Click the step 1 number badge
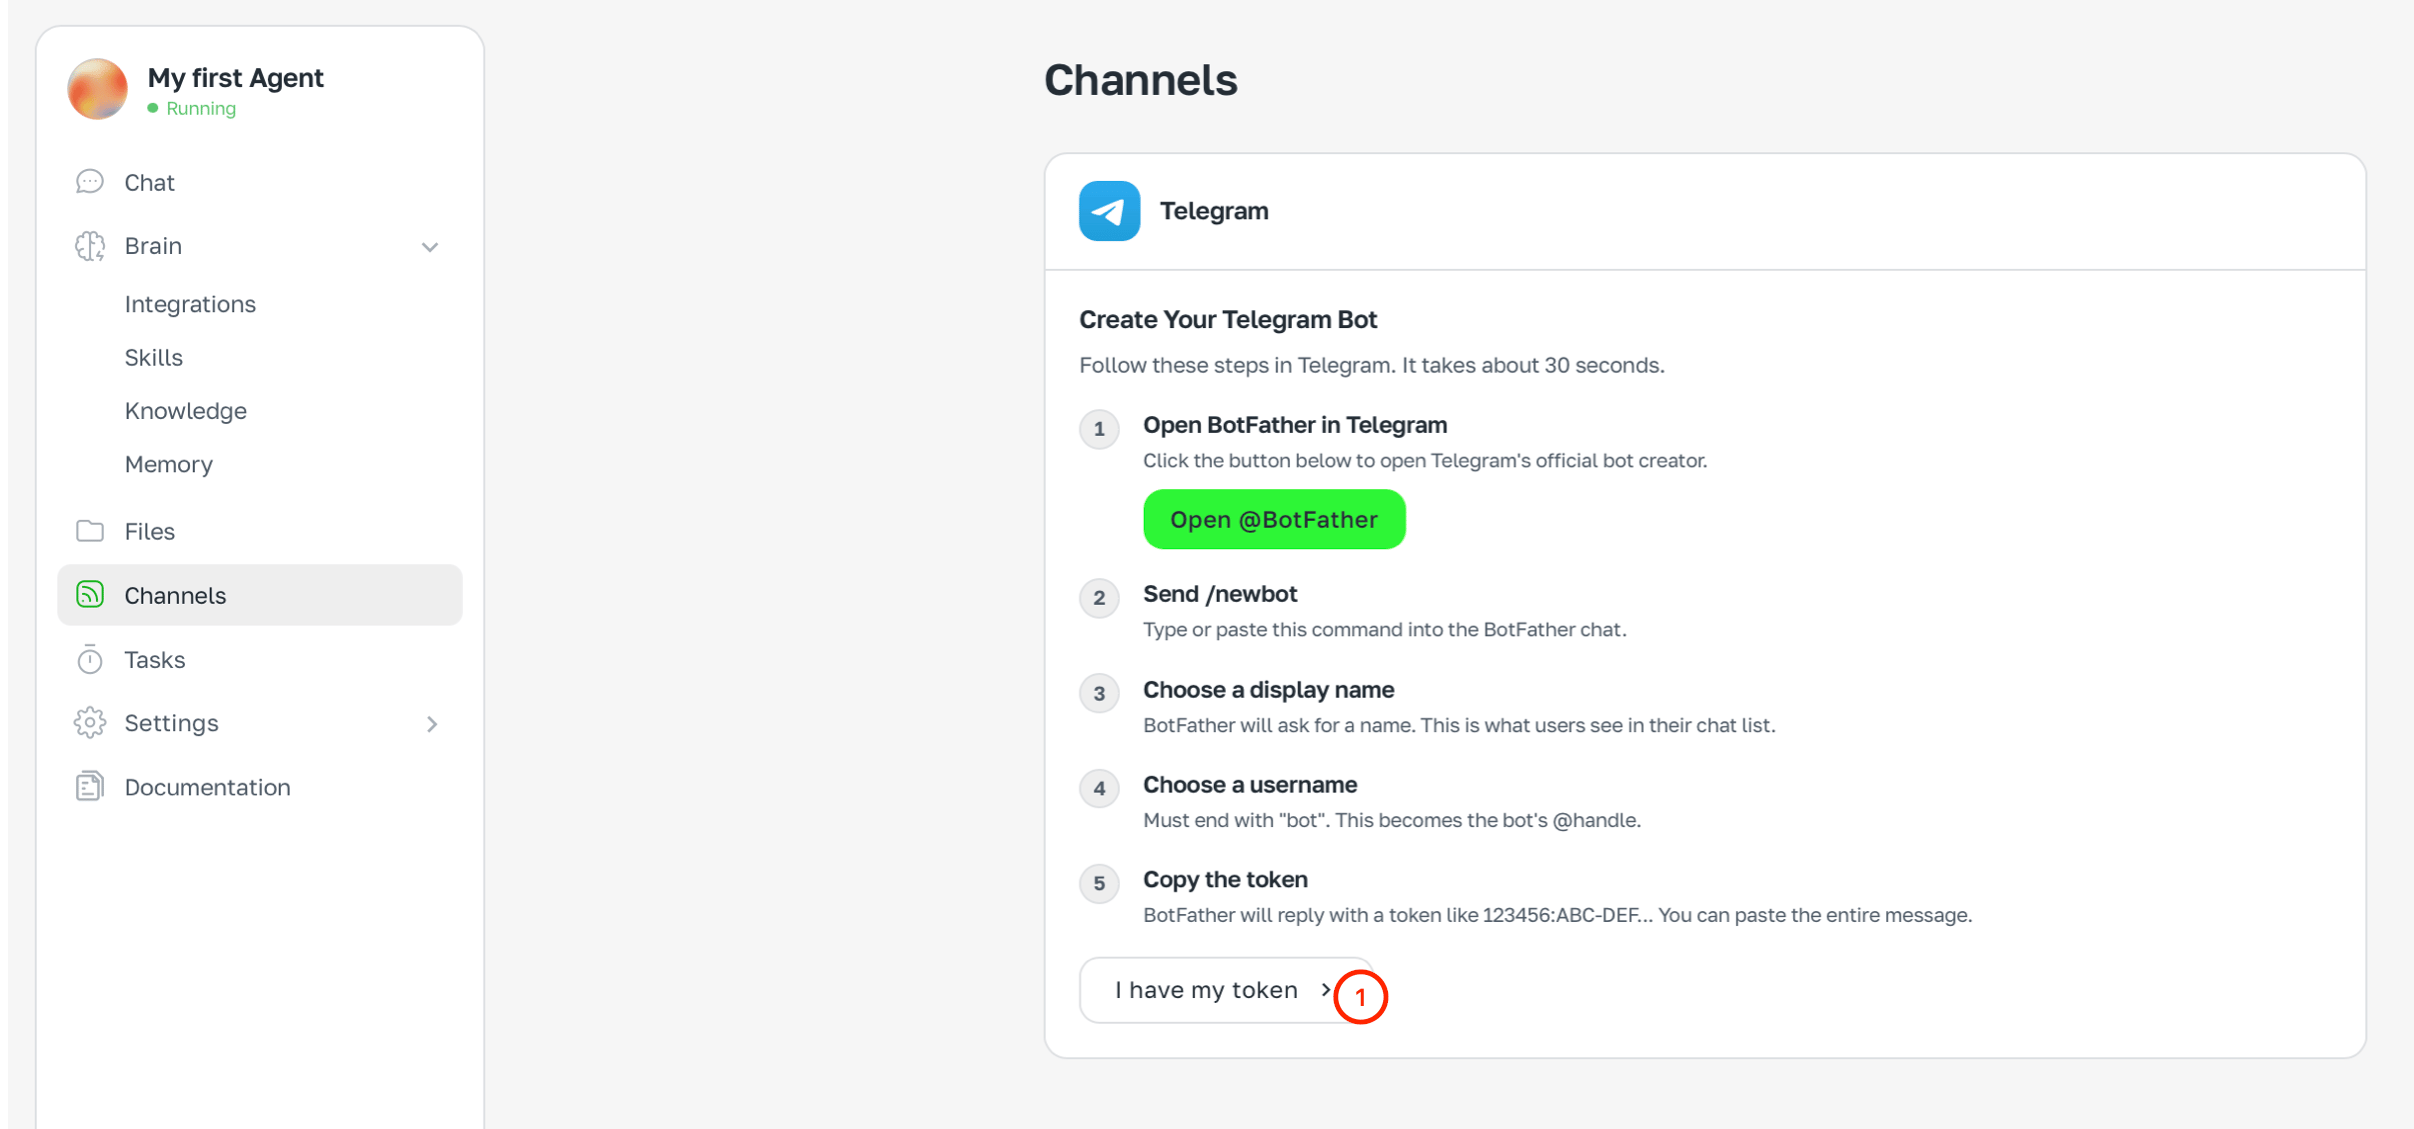The image size is (2414, 1129). click(x=1099, y=430)
